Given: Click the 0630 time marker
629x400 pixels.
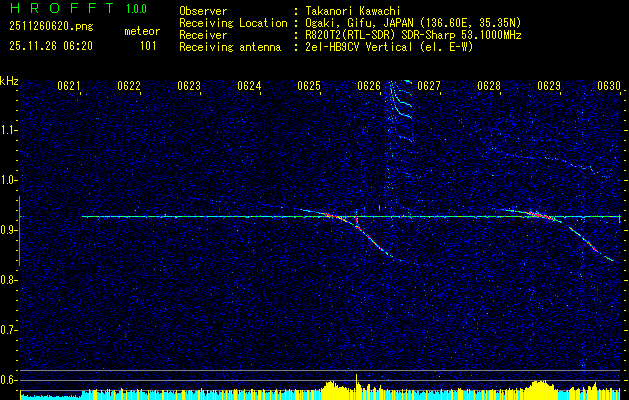Looking at the screenshot, I should pyautogui.click(x=609, y=86).
